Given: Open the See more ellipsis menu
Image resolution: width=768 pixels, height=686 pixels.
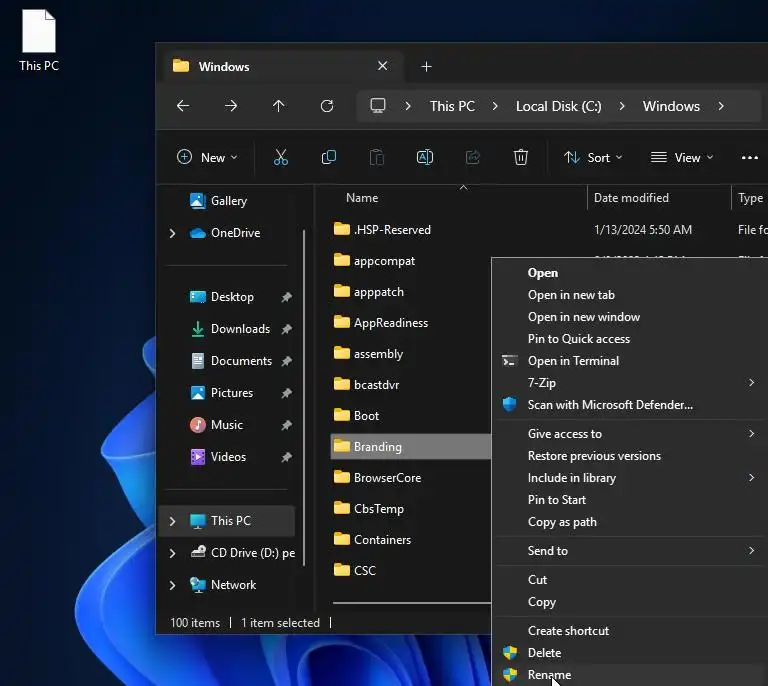Looking at the screenshot, I should [750, 158].
